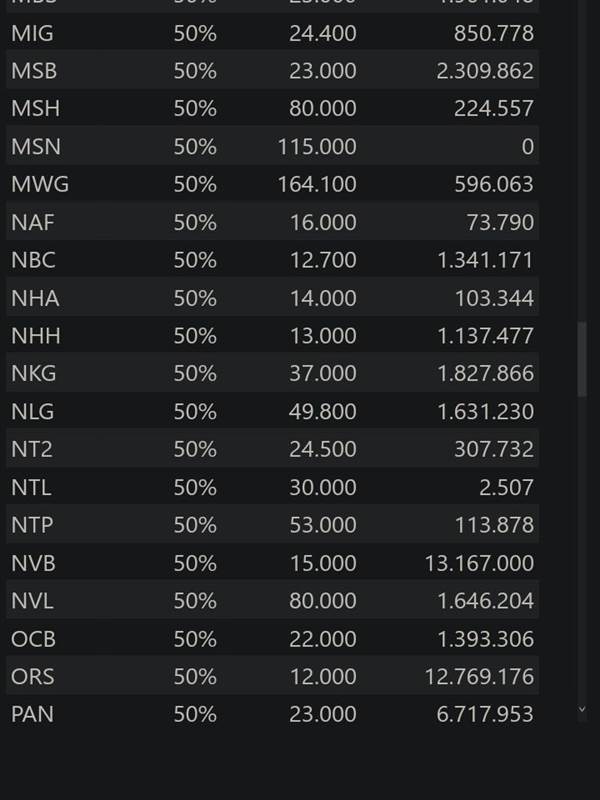Click the scrollbar down arrow
Image resolution: width=600 pixels, height=800 pixels.
(582, 710)
